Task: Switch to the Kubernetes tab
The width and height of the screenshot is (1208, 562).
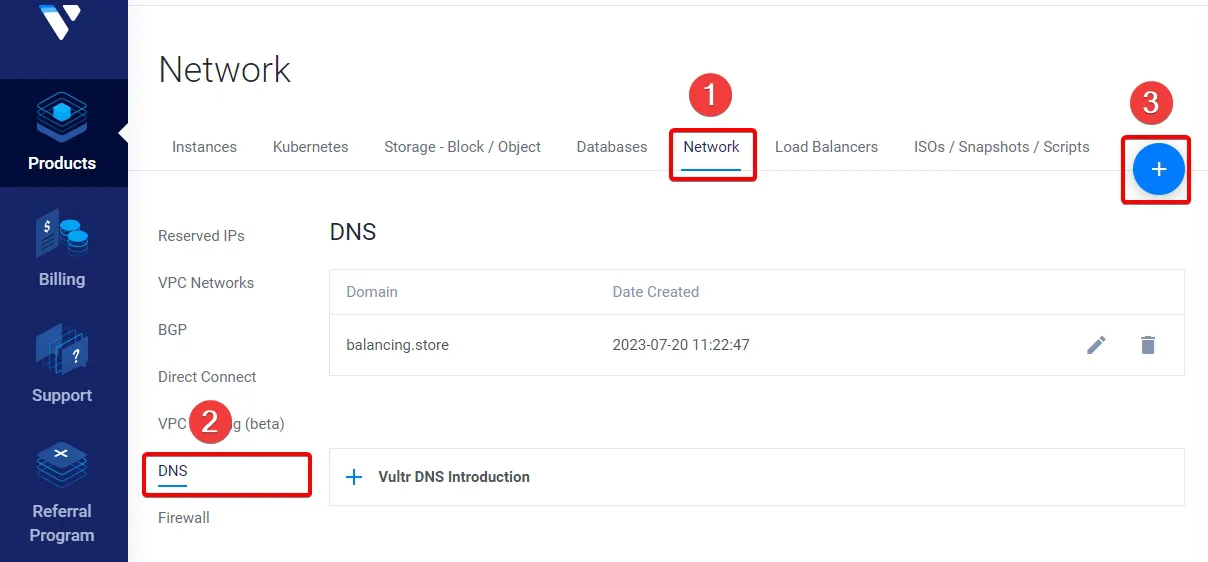Action: (311, 147)
